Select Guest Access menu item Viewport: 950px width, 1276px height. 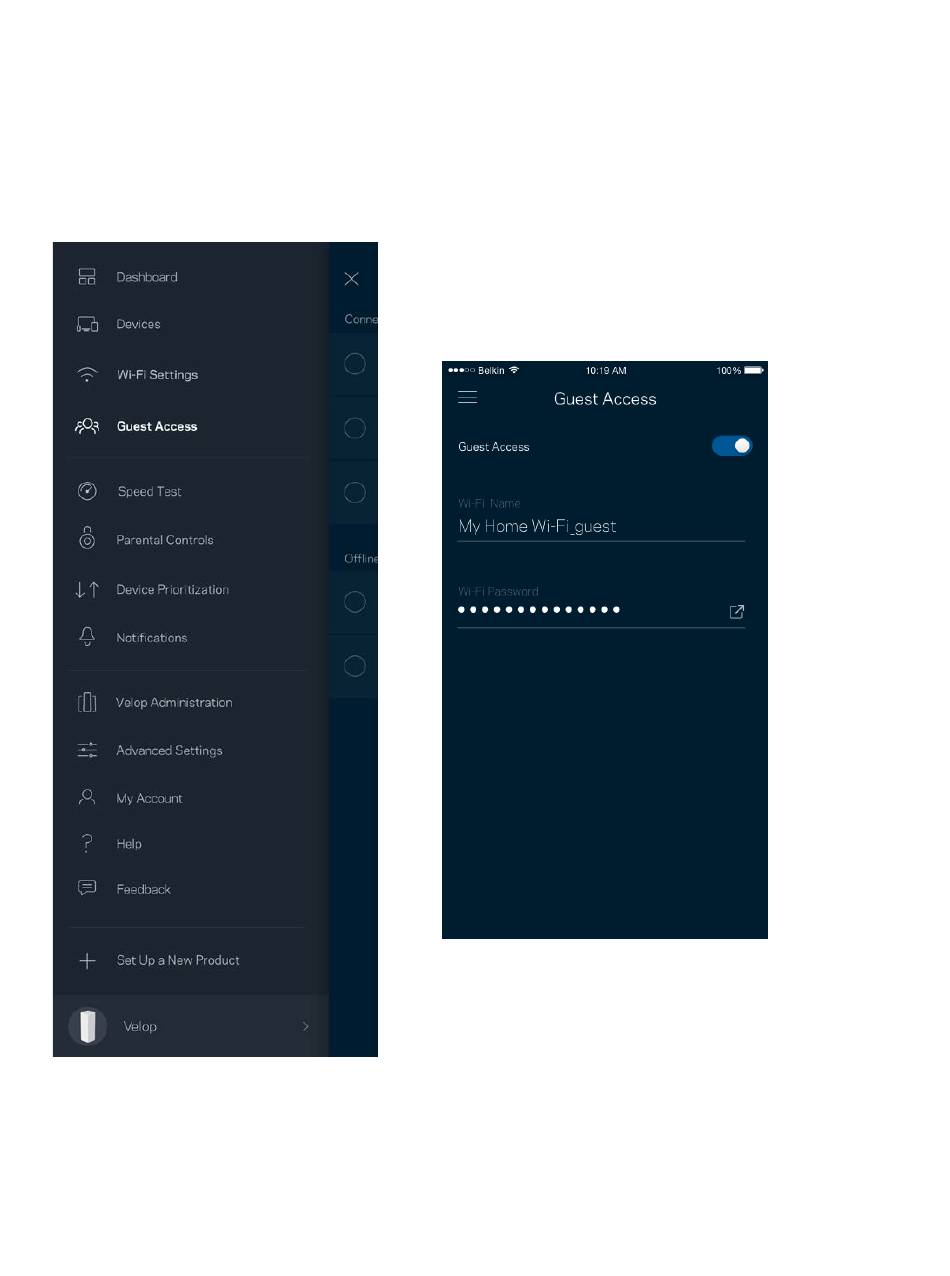(157, 426)
